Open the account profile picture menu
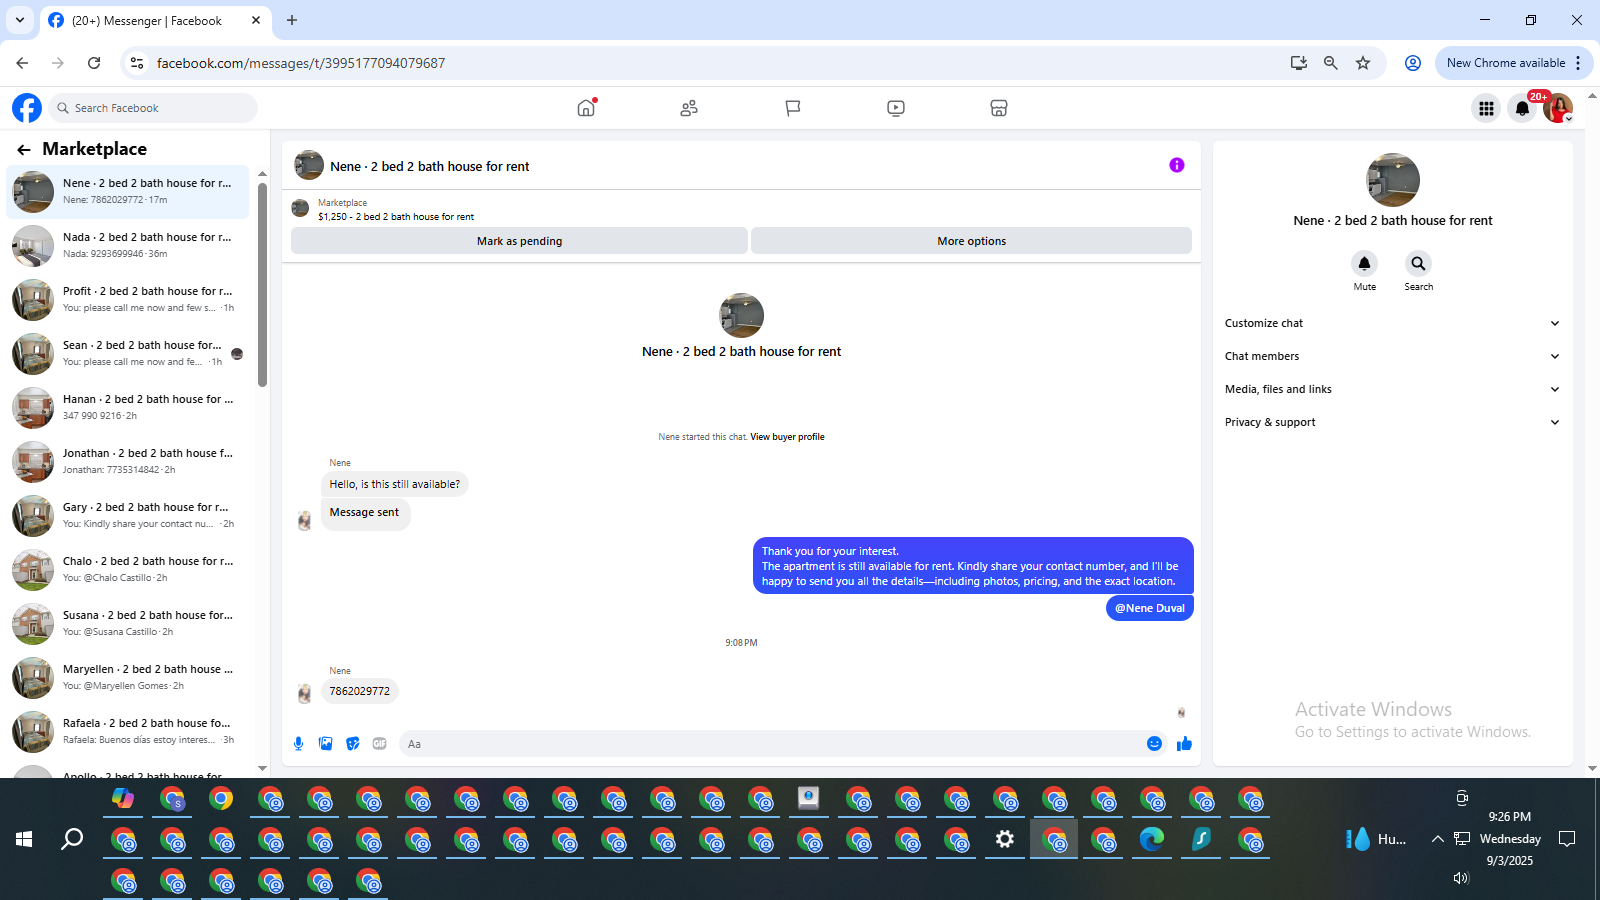Image resolution: width=1600 pixels, height=900 pixels. point(1558,108)
